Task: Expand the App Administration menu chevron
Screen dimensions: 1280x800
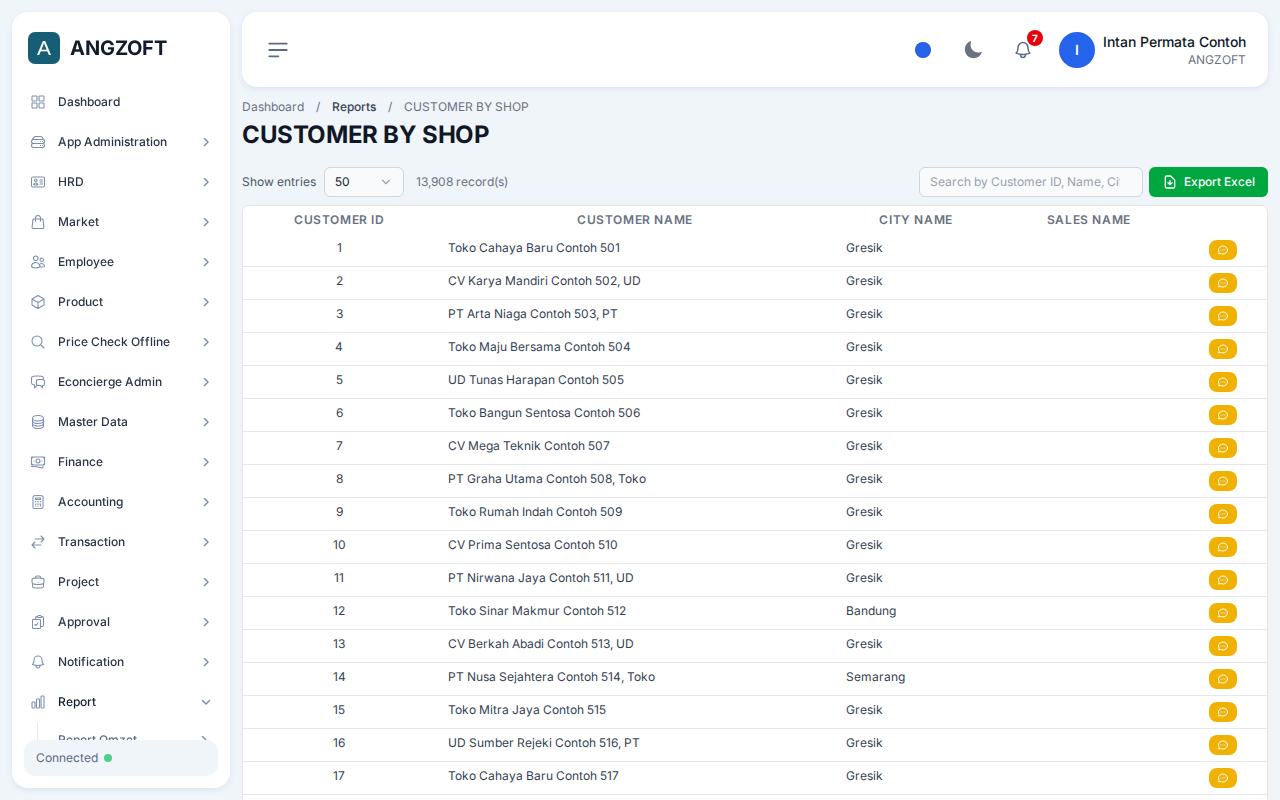Action: 206,142
